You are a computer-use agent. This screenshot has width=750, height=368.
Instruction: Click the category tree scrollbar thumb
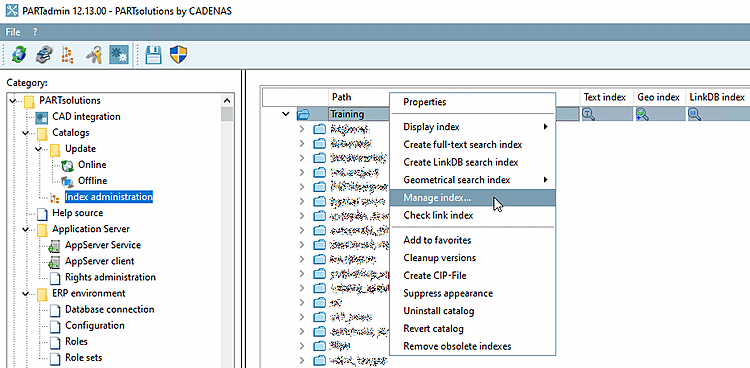coord(227,114)
